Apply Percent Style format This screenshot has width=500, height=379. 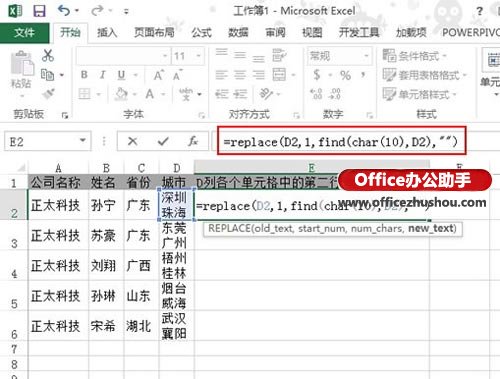tap(345, 75)
